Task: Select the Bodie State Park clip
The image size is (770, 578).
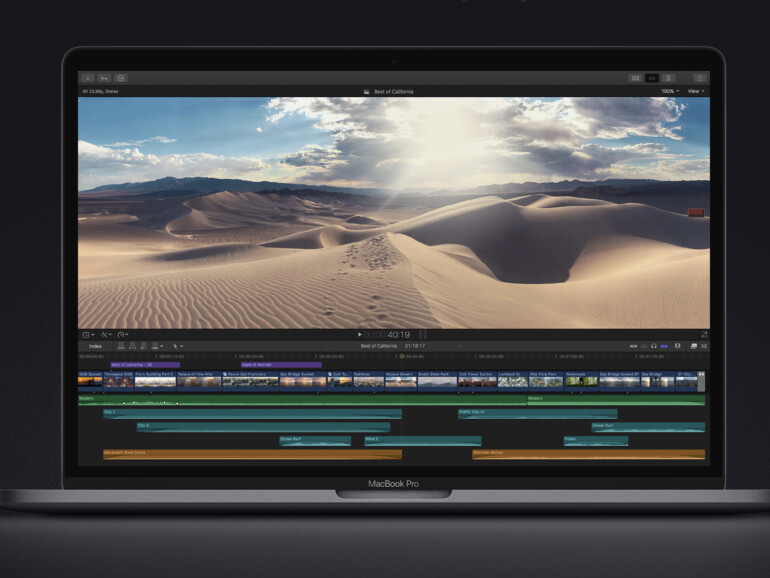Action: point(437,381)
